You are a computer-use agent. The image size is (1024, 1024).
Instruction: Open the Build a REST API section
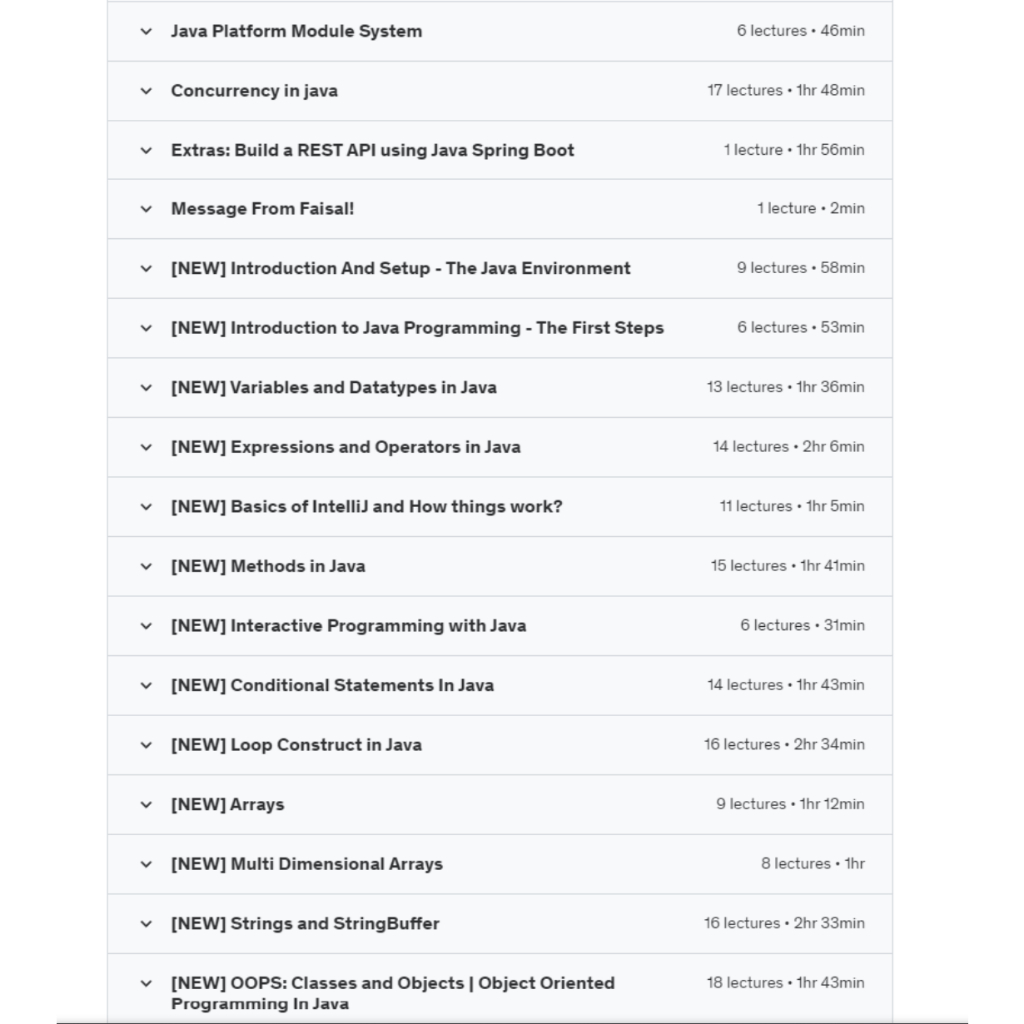[x=372, y=150]
